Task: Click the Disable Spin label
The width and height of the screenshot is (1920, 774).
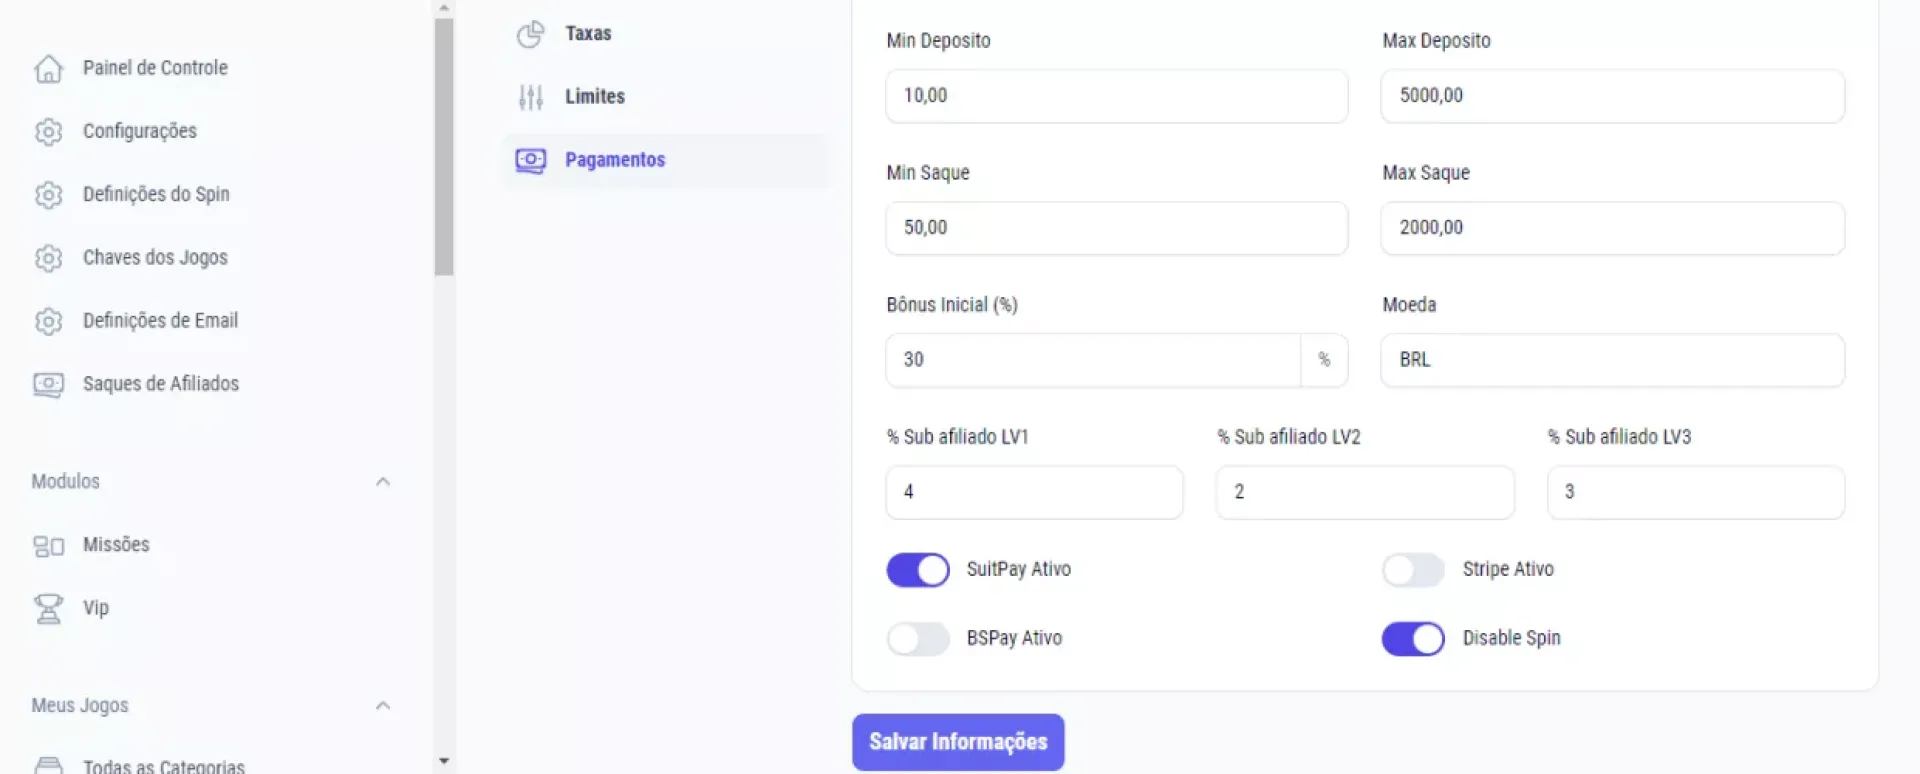Action: 1511,638
